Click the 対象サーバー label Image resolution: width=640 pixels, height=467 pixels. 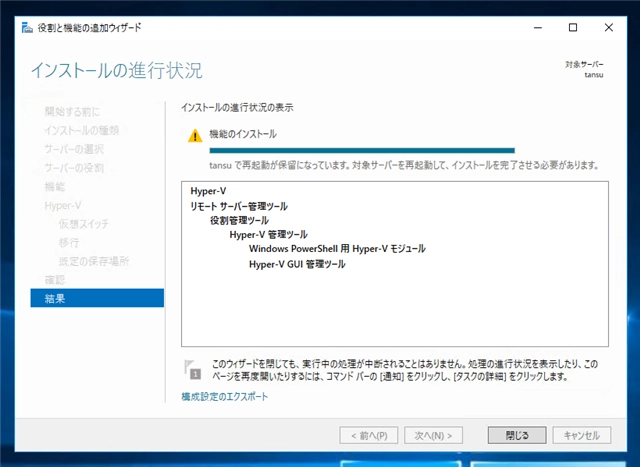[584, 64]
